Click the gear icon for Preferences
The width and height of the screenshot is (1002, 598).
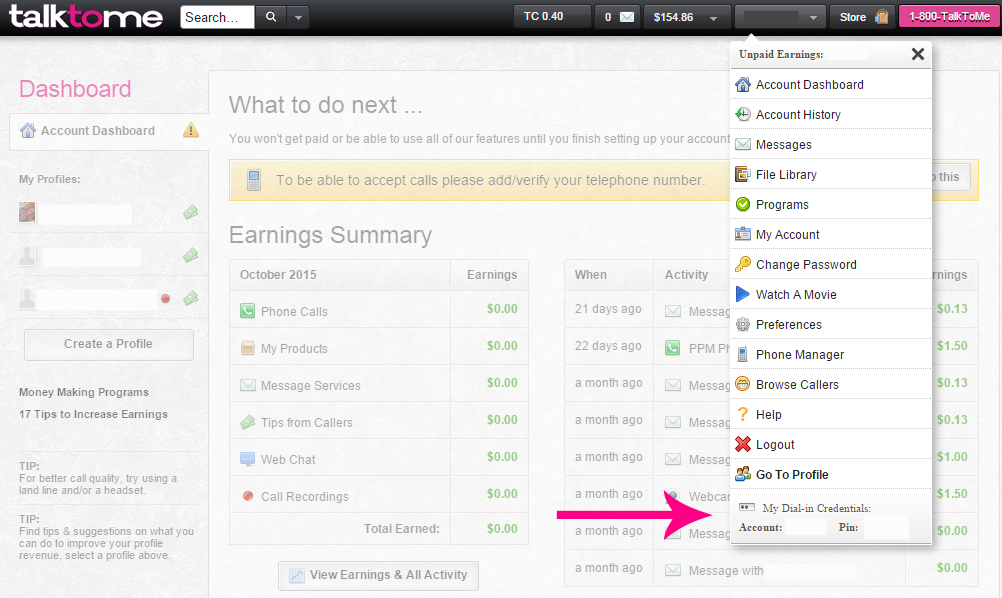(x=743, y=325)
